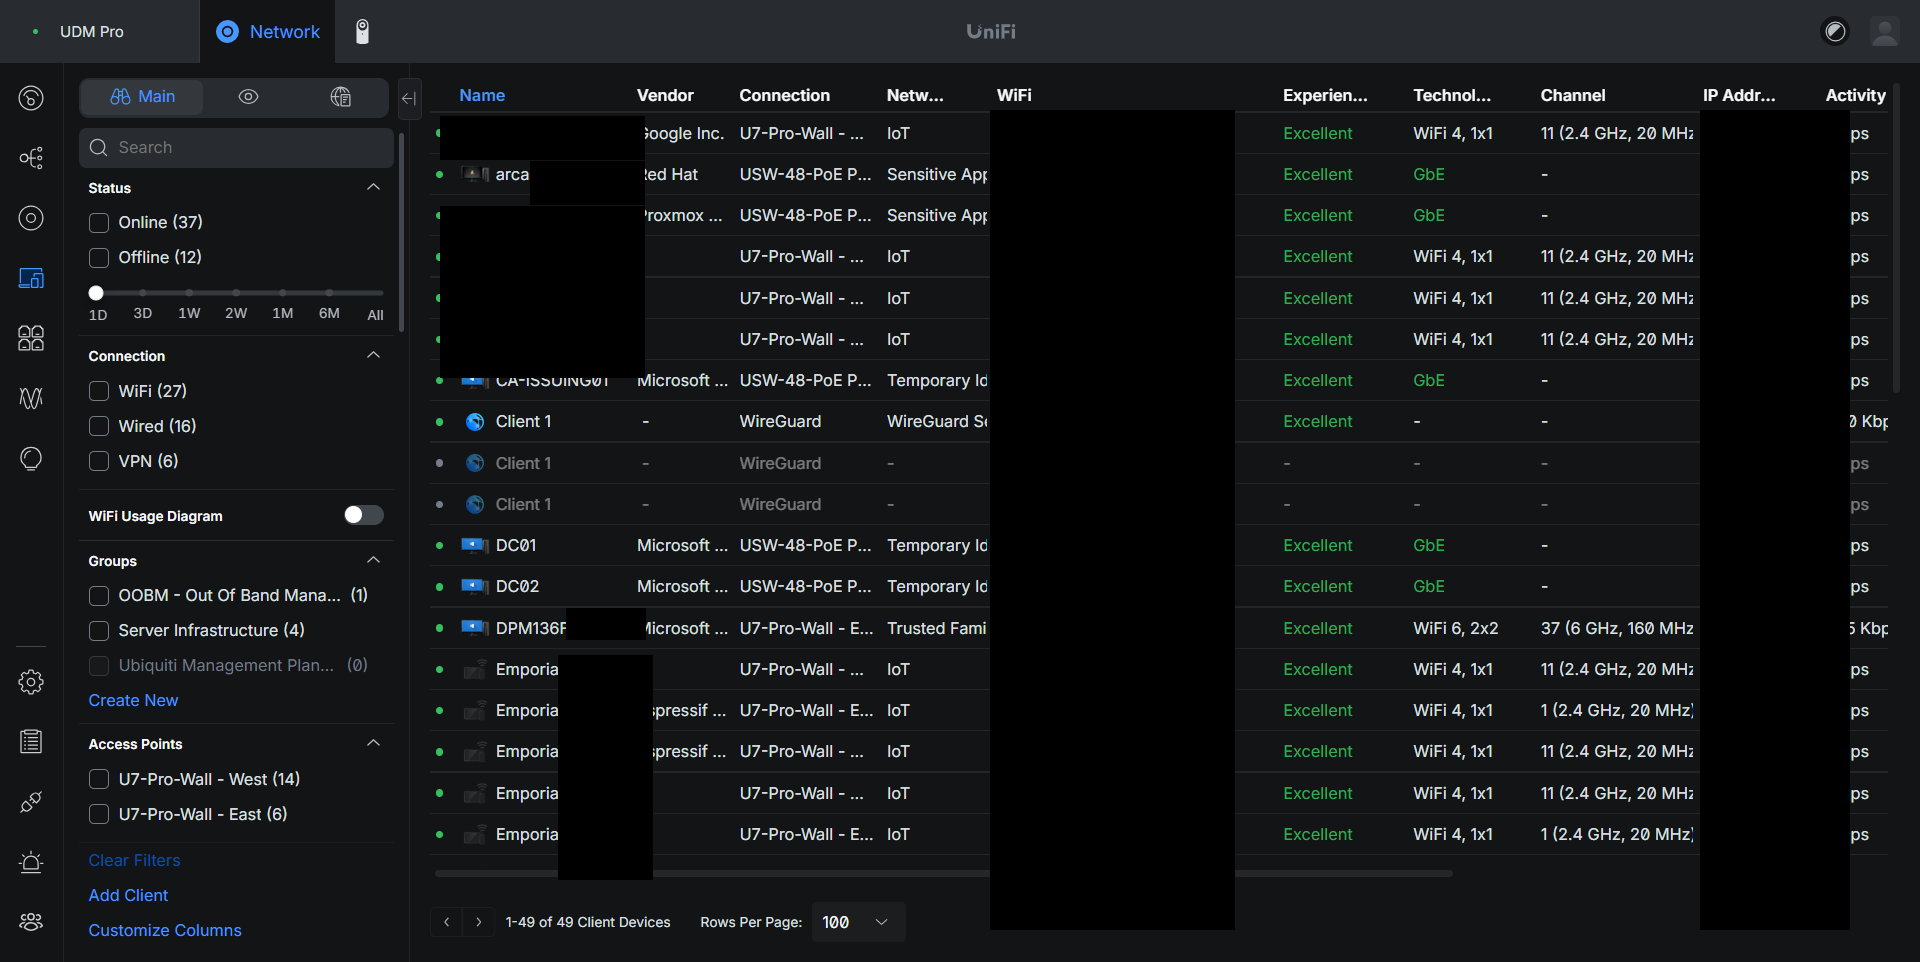Open the Client Devices icon in sidebar
Screen dimensions: 1920x962
click(x=31, y=278)
